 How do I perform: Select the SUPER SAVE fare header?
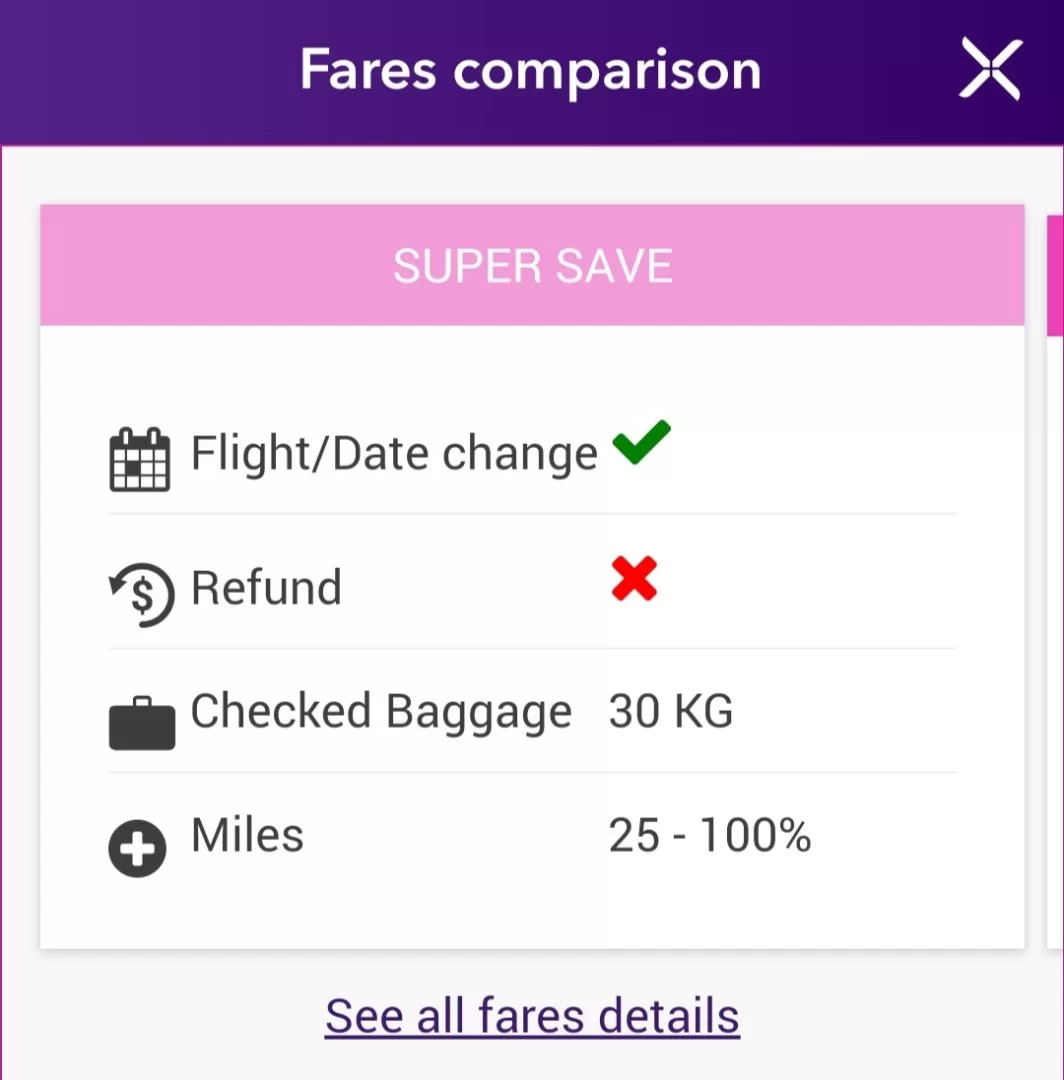click(532, 266)
